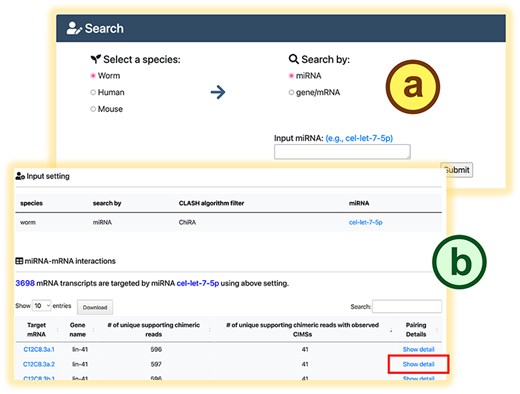Sort by Gene name column
Viewport: 520px width, 394px height.
coord(78,330)
